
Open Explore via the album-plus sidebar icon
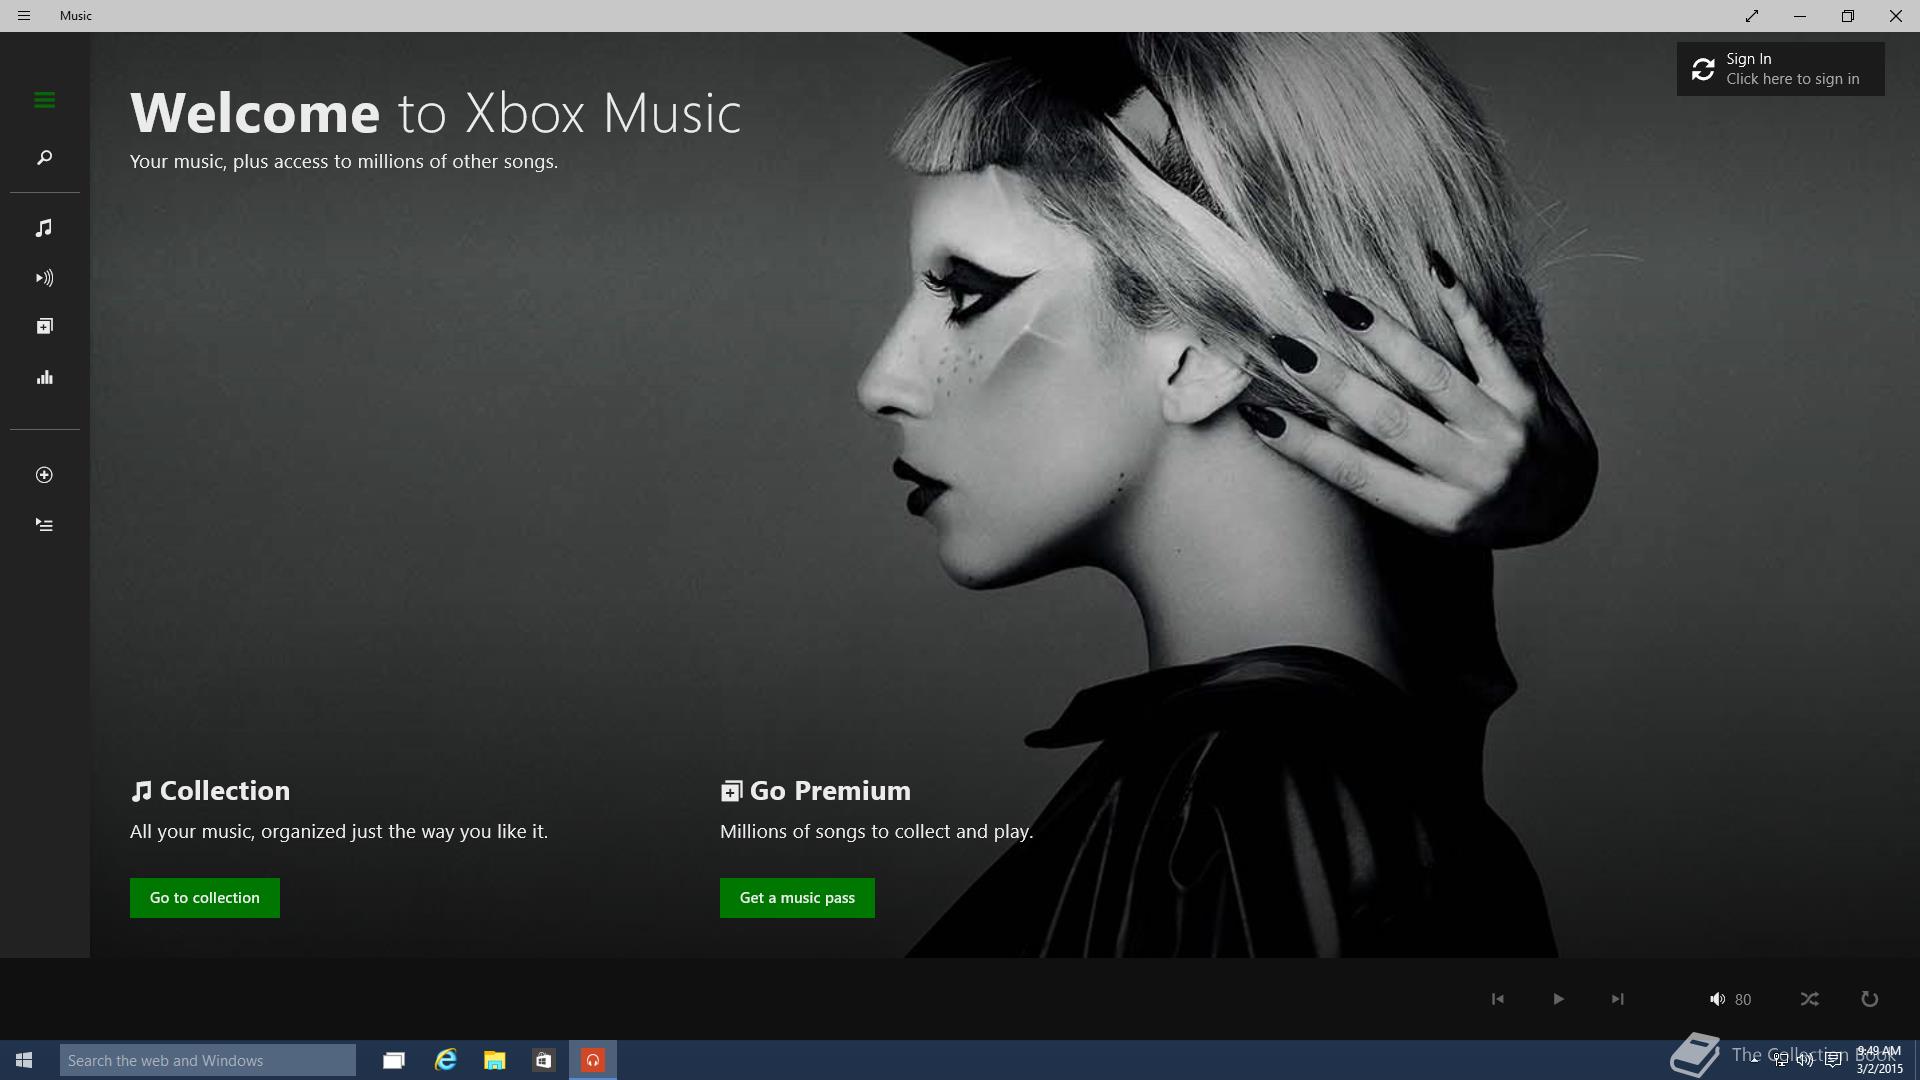click(x=44, y=326)
